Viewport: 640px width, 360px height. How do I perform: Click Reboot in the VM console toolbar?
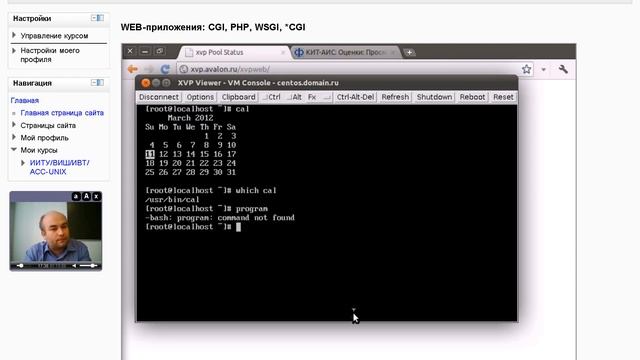pos(472,97)
